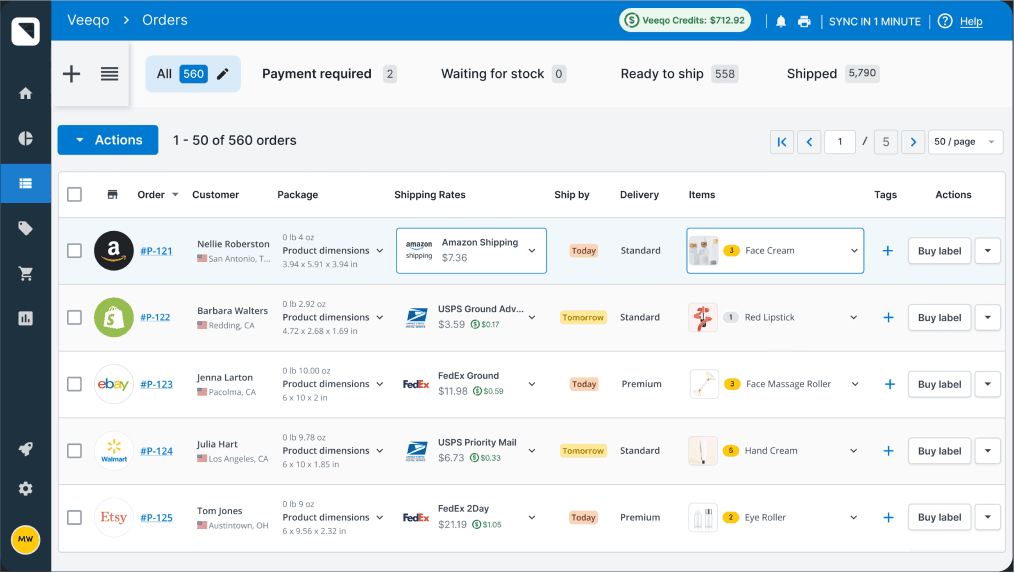The height and width of the screenshot is (573, 1014).
Task: Select the checkbox for order #P-121
Action: click(x=74, y=251)
